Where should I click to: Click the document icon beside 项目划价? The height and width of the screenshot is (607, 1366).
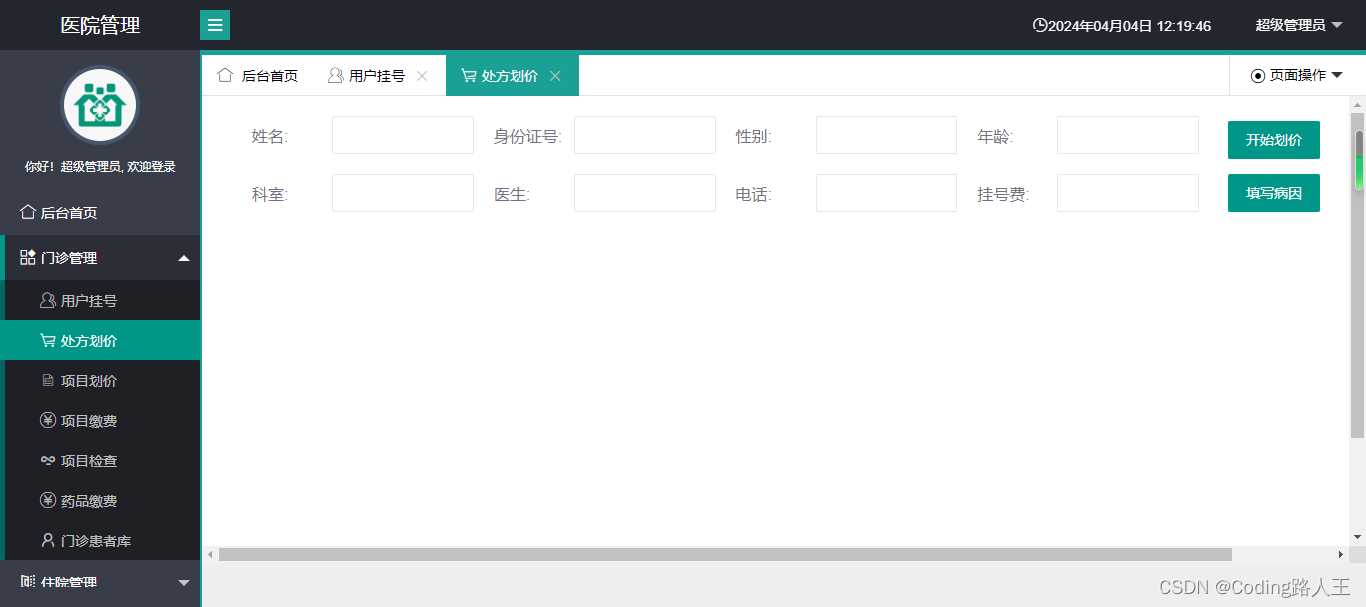(47, 381)
